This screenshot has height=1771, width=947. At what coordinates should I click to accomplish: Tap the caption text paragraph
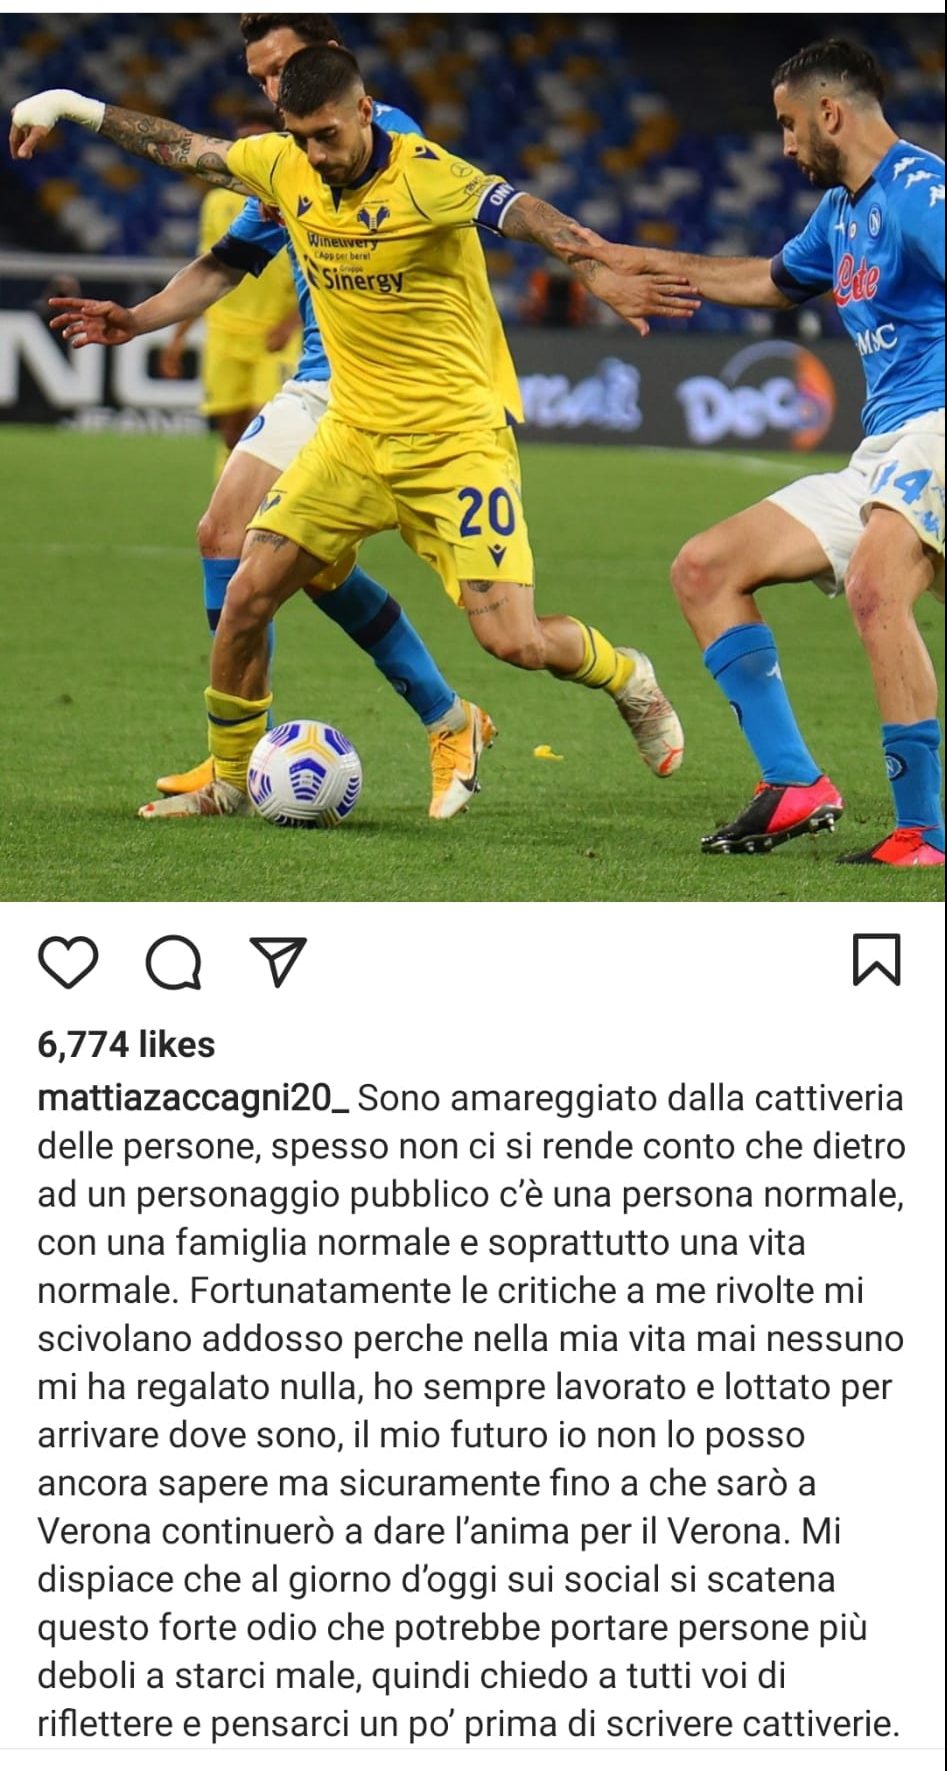(471, 1410)
